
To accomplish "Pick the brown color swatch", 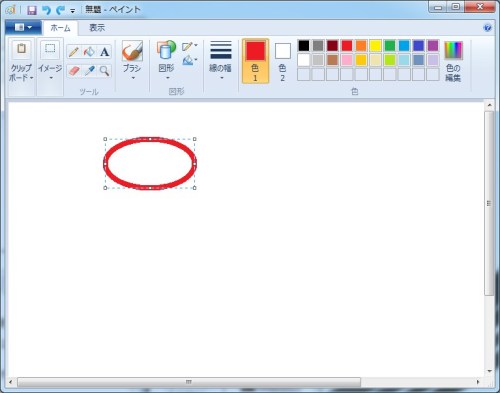I will (x=332, y=60).
